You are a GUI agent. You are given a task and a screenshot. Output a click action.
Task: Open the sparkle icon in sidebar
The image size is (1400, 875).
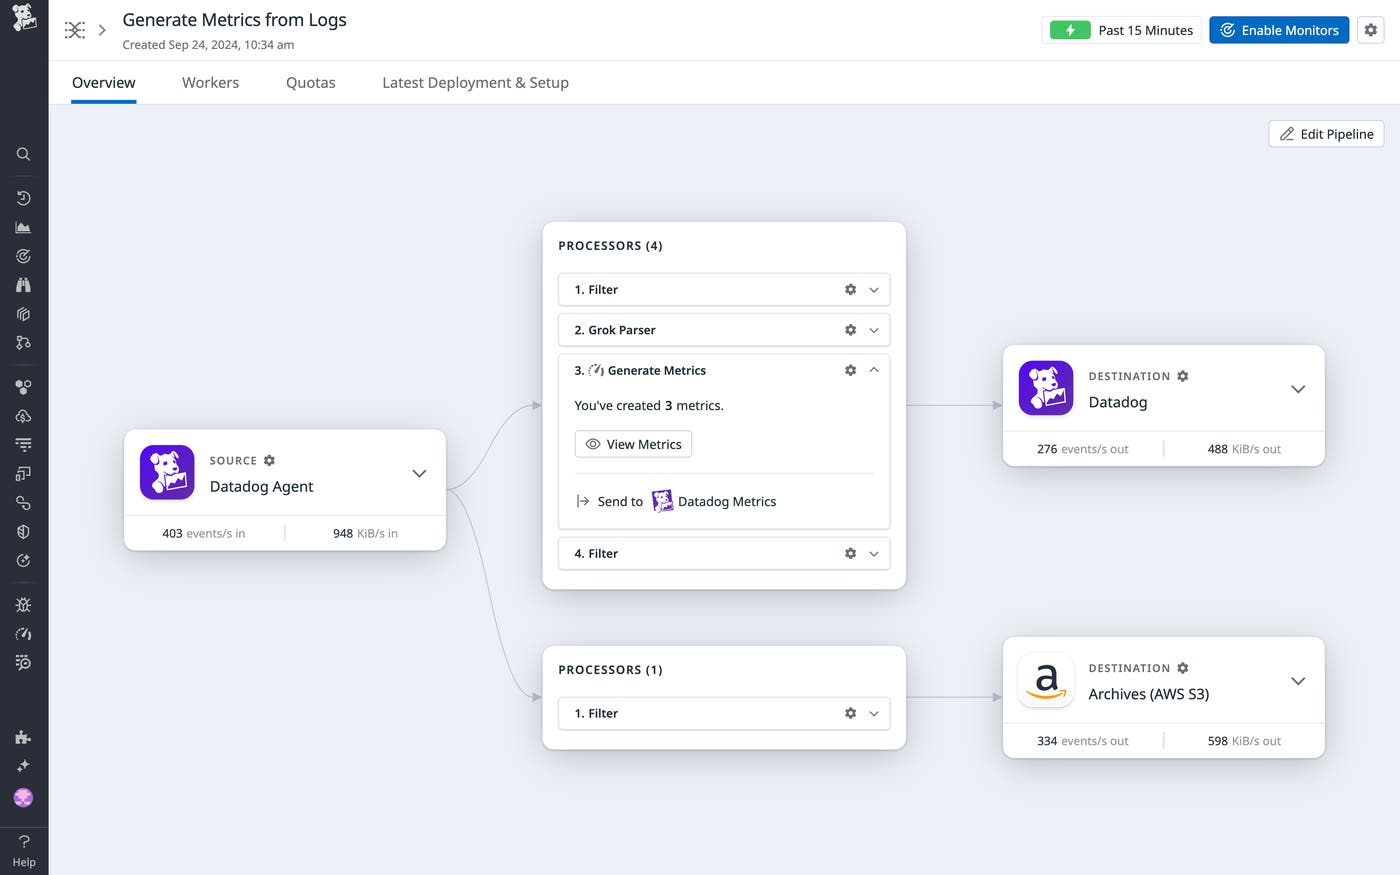pyautogui.click(x=23, y=766)
